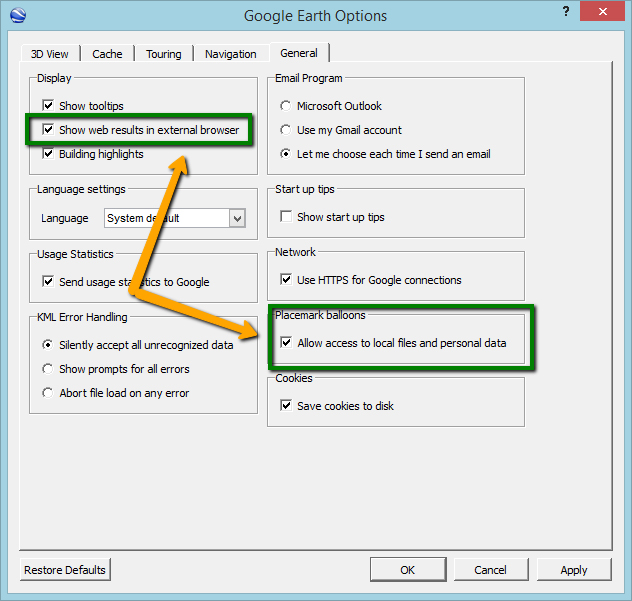Toggle Send usage statistics to Google
This screenshot has width=632, height=601.
(x=48, y=282)
